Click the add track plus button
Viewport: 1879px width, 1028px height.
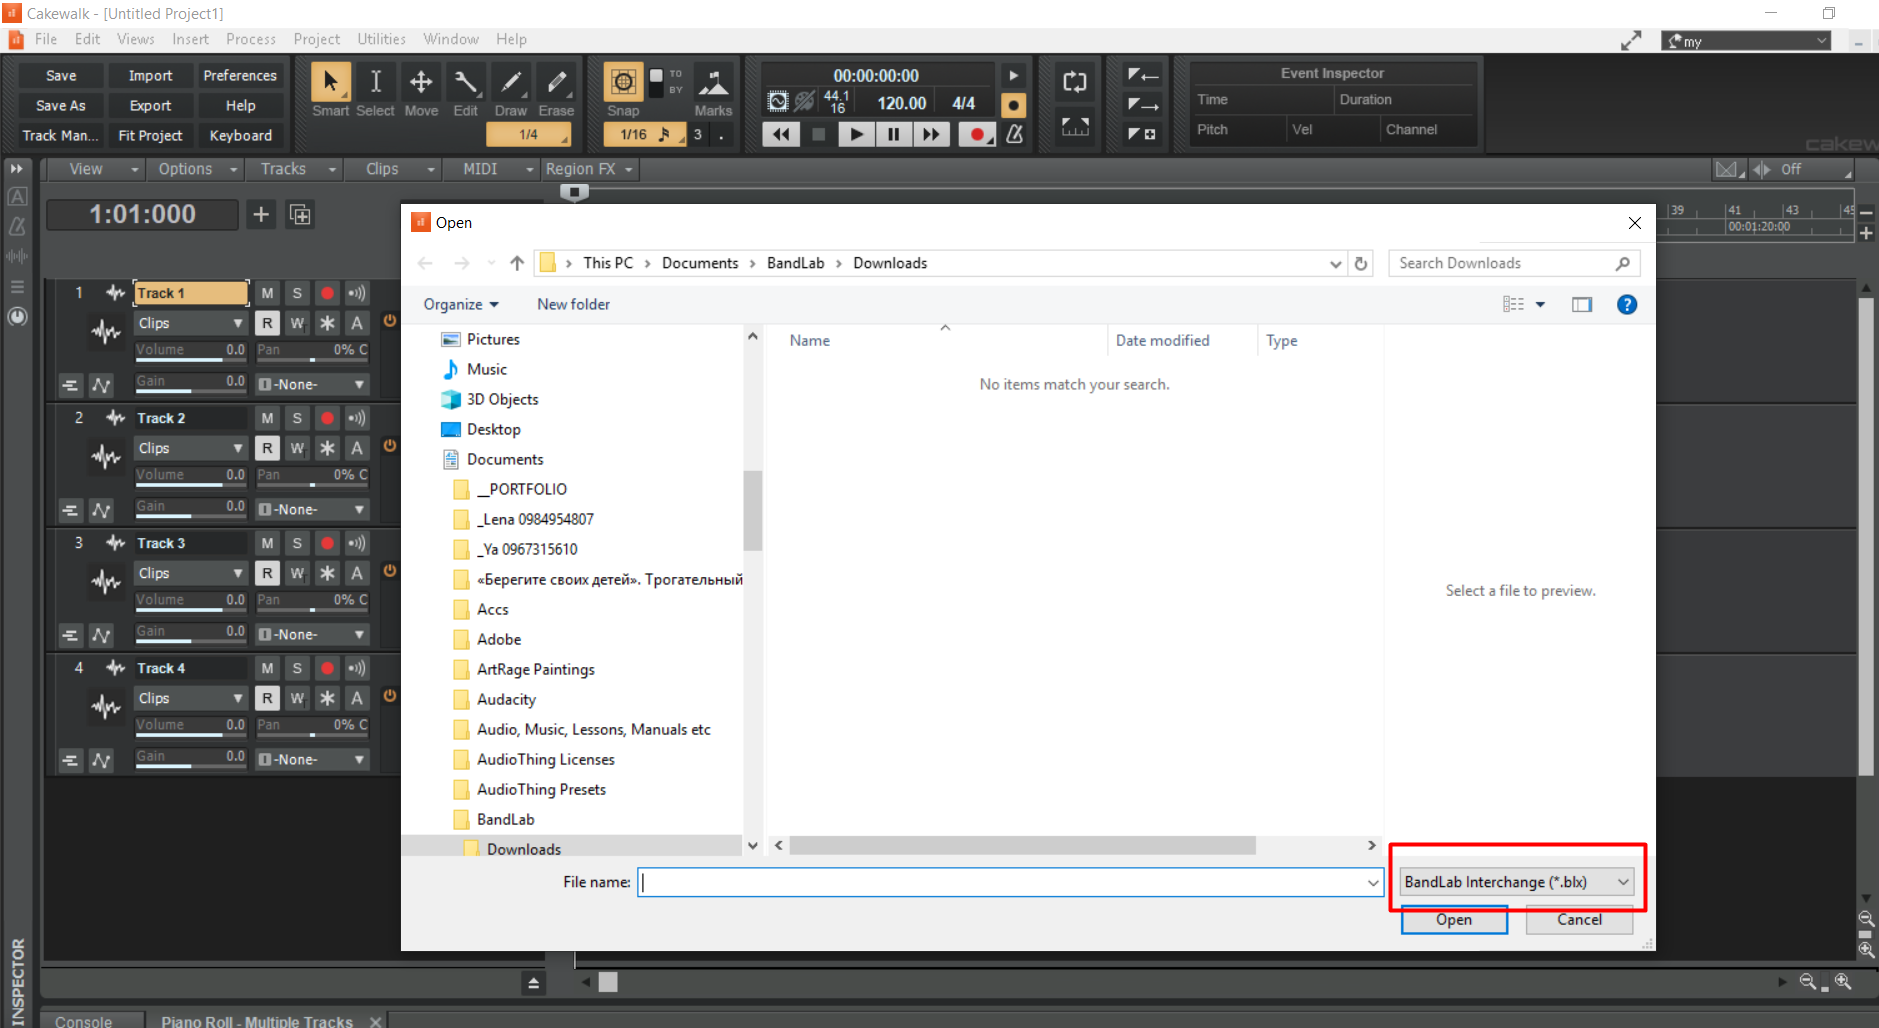click(x=261, y=214)
